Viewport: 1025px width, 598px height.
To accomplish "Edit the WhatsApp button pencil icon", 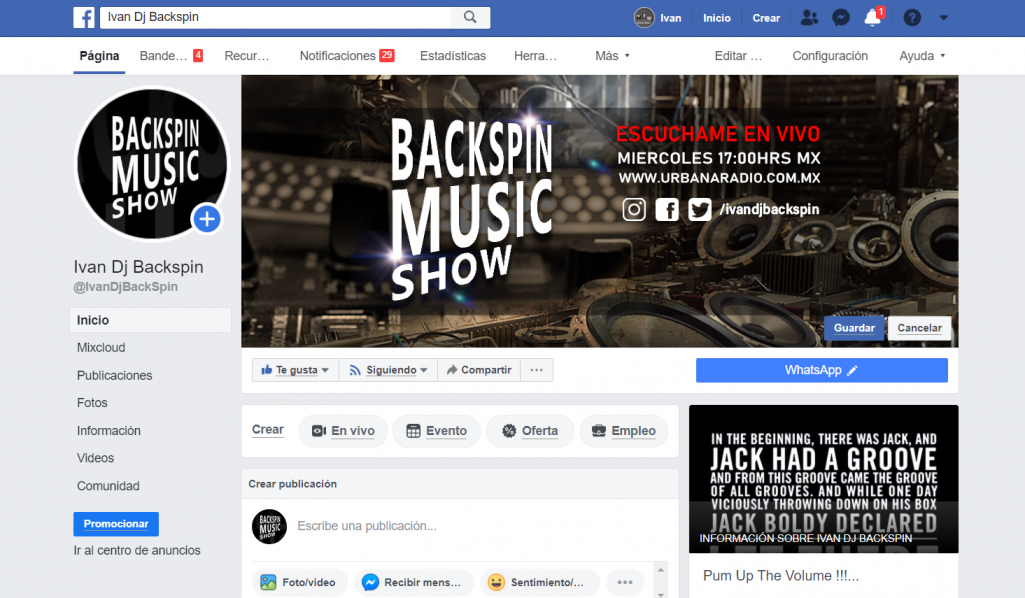I will click(852, 371).
